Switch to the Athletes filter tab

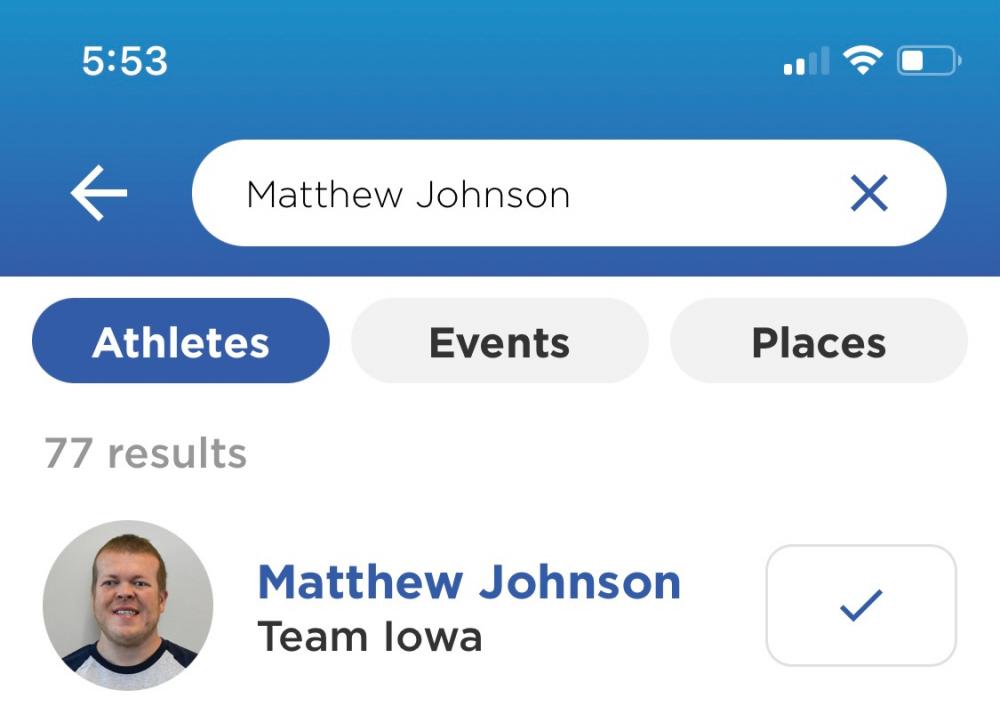click(x=180, y=341)
